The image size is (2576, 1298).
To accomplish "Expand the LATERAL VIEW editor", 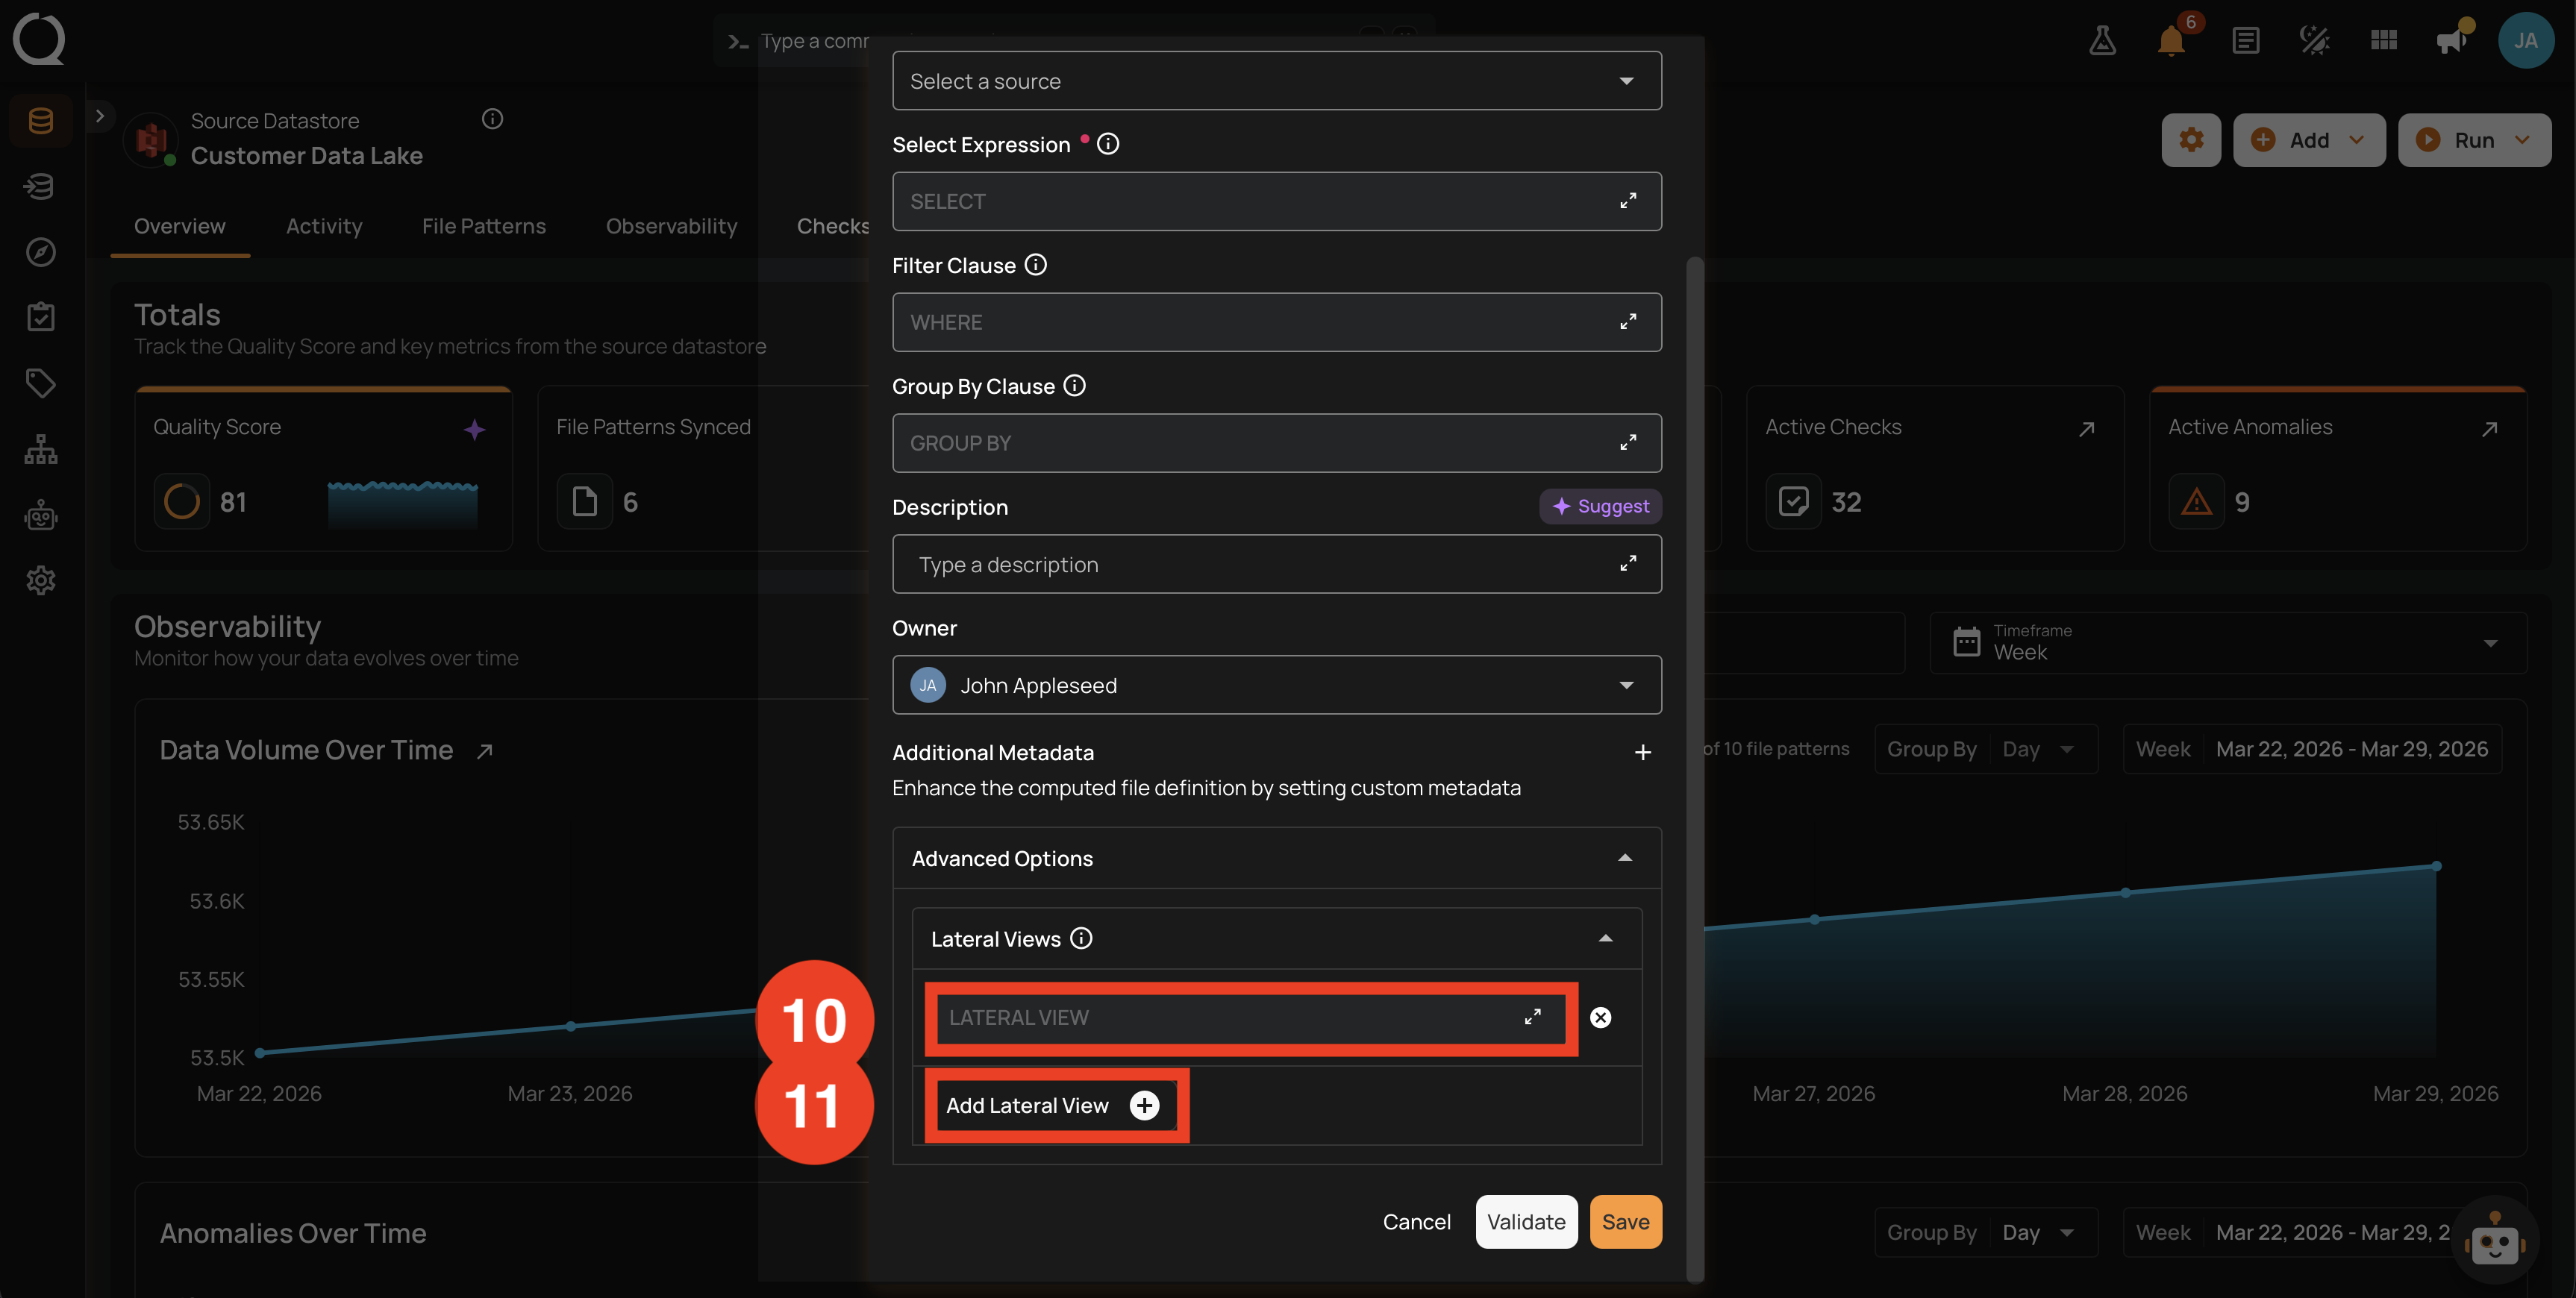I will tap(1532, 1017).
